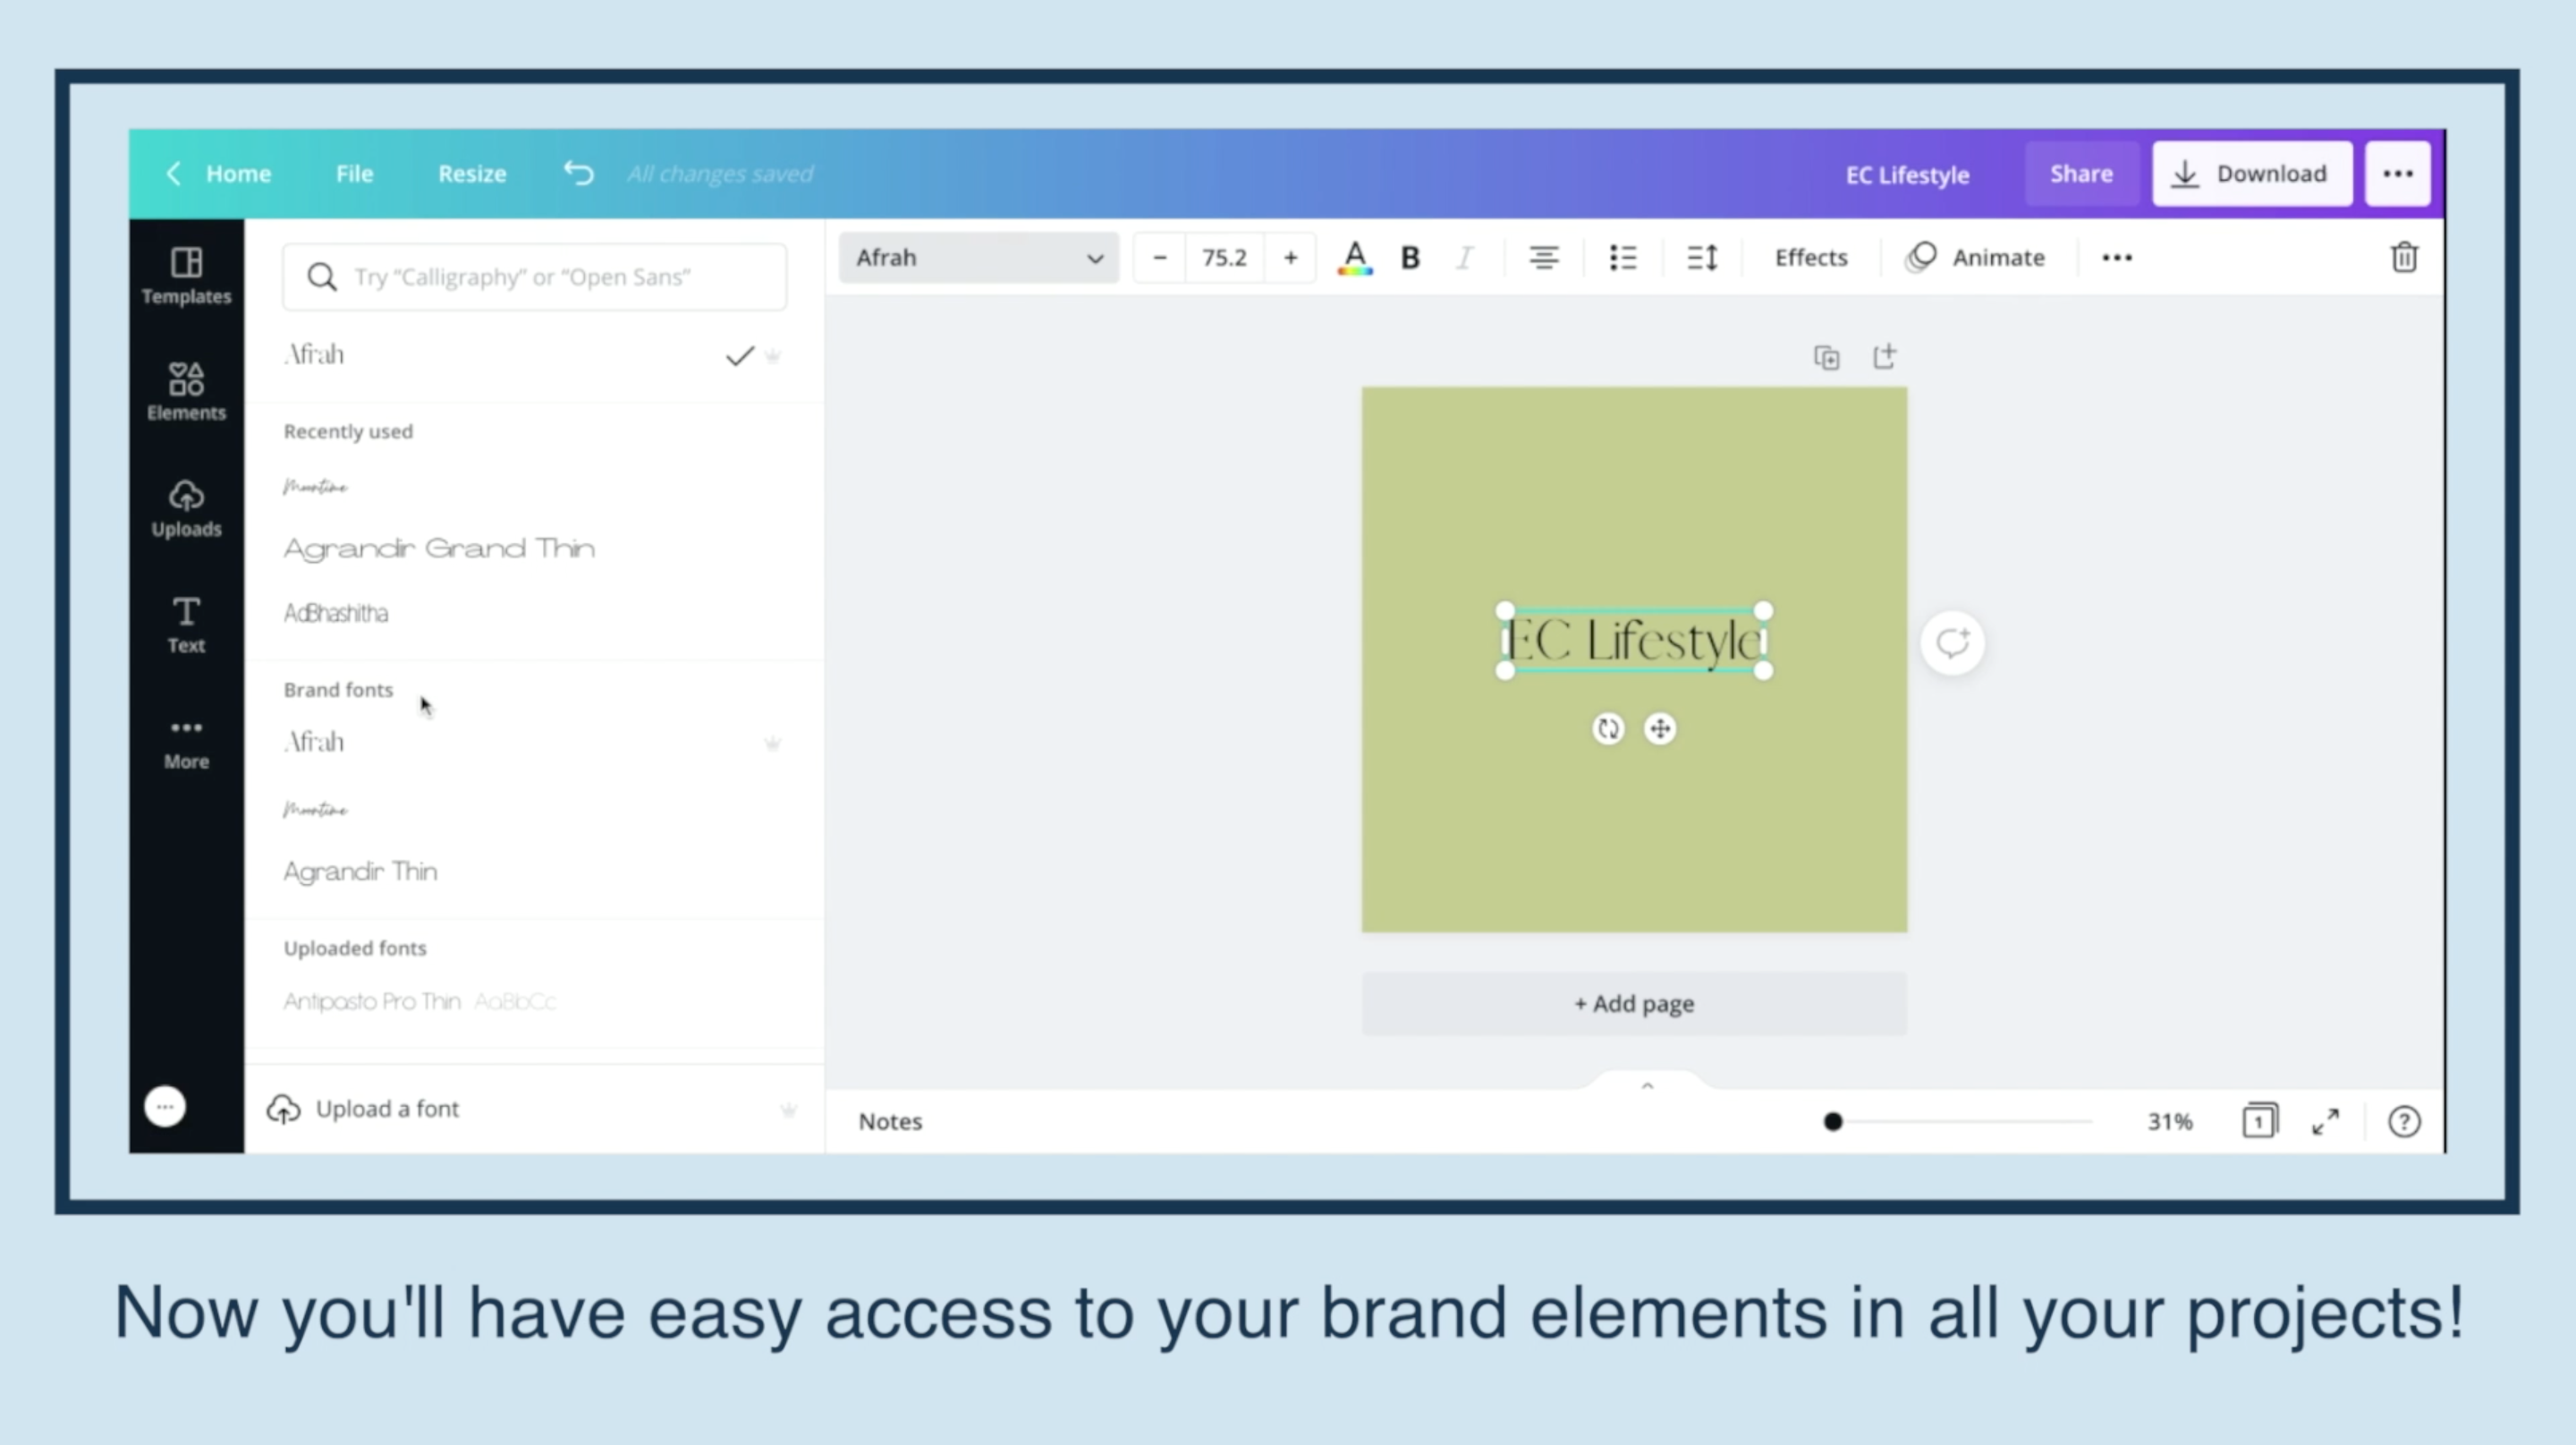
Task: Open the text color picker
Action: point(1354,258)
